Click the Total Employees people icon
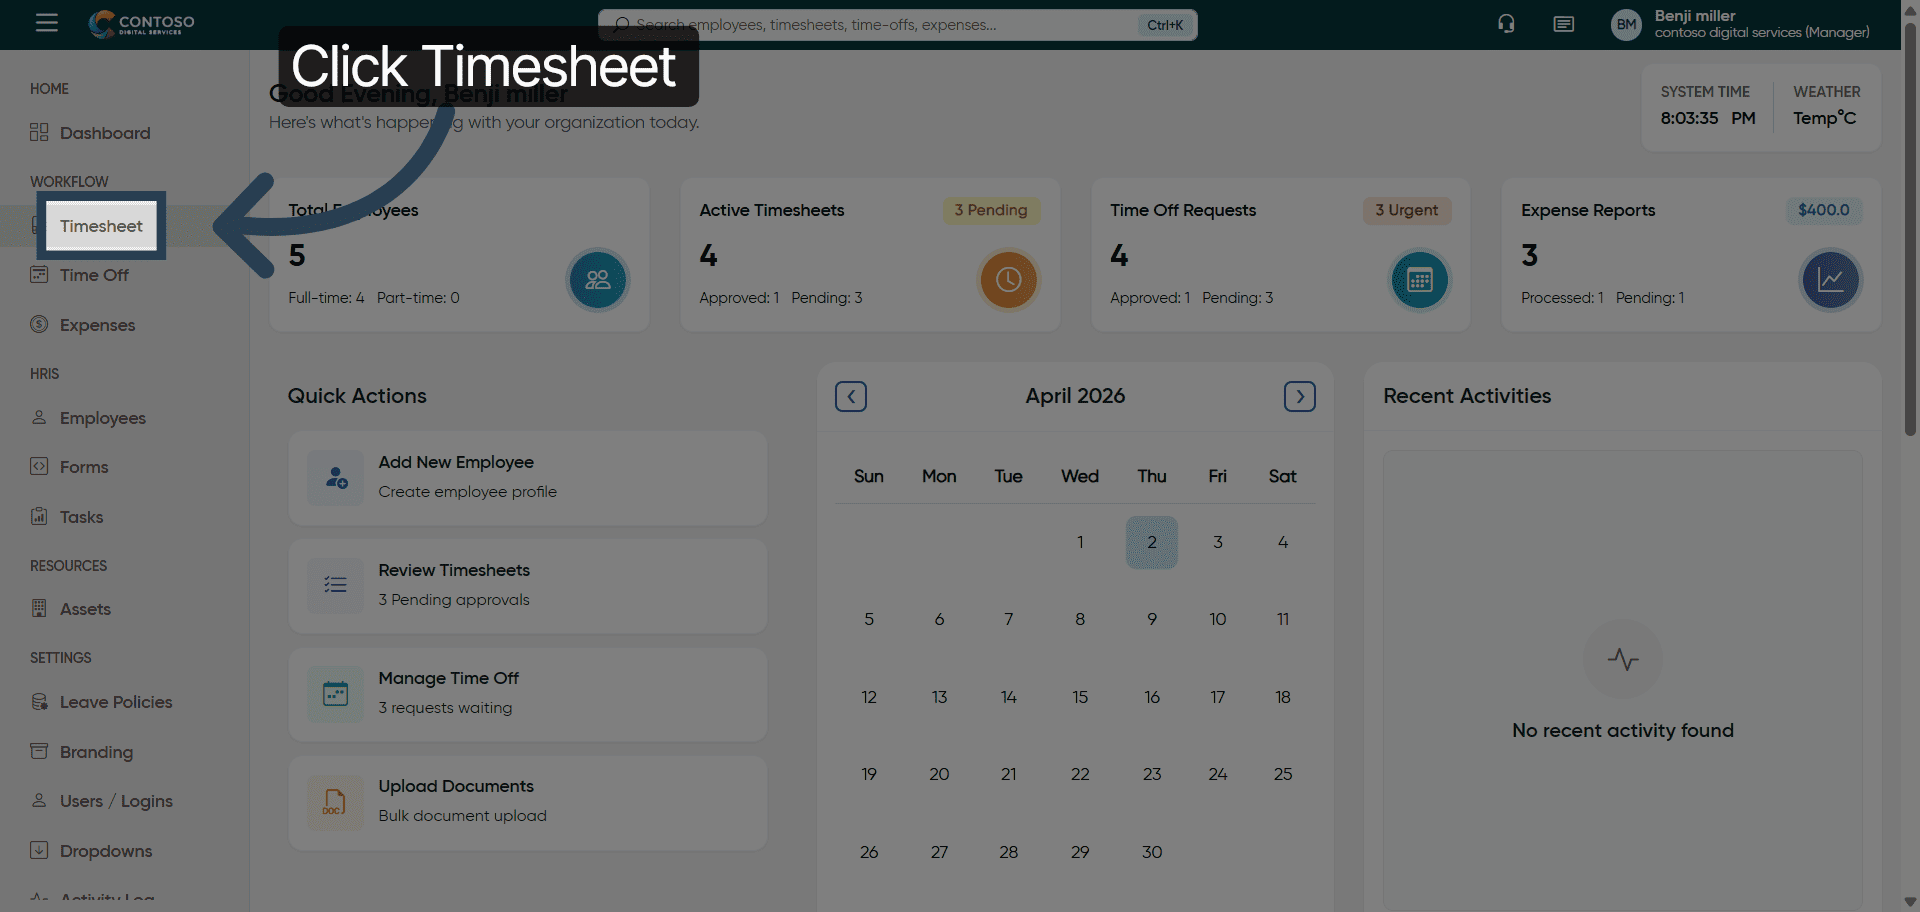 coord(598,280)
